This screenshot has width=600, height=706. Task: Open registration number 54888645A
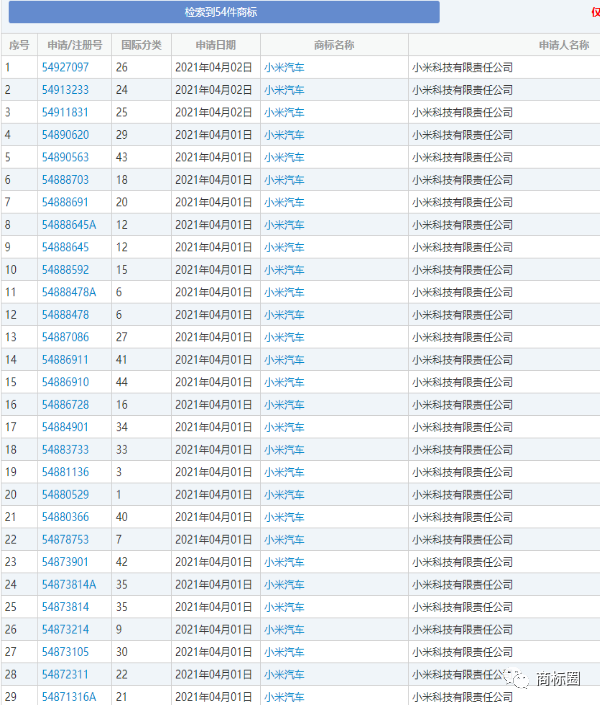coord(69,225)
